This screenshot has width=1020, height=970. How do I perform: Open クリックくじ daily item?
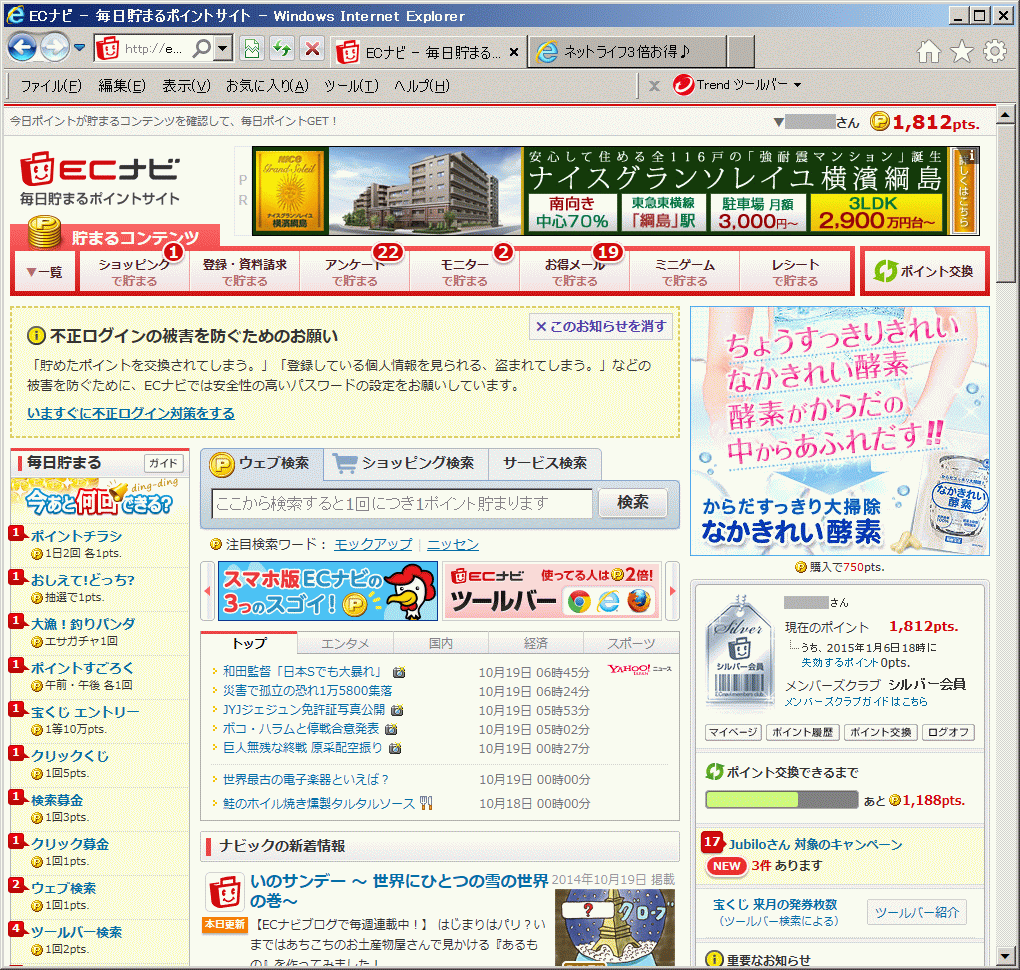pos(70,756)
